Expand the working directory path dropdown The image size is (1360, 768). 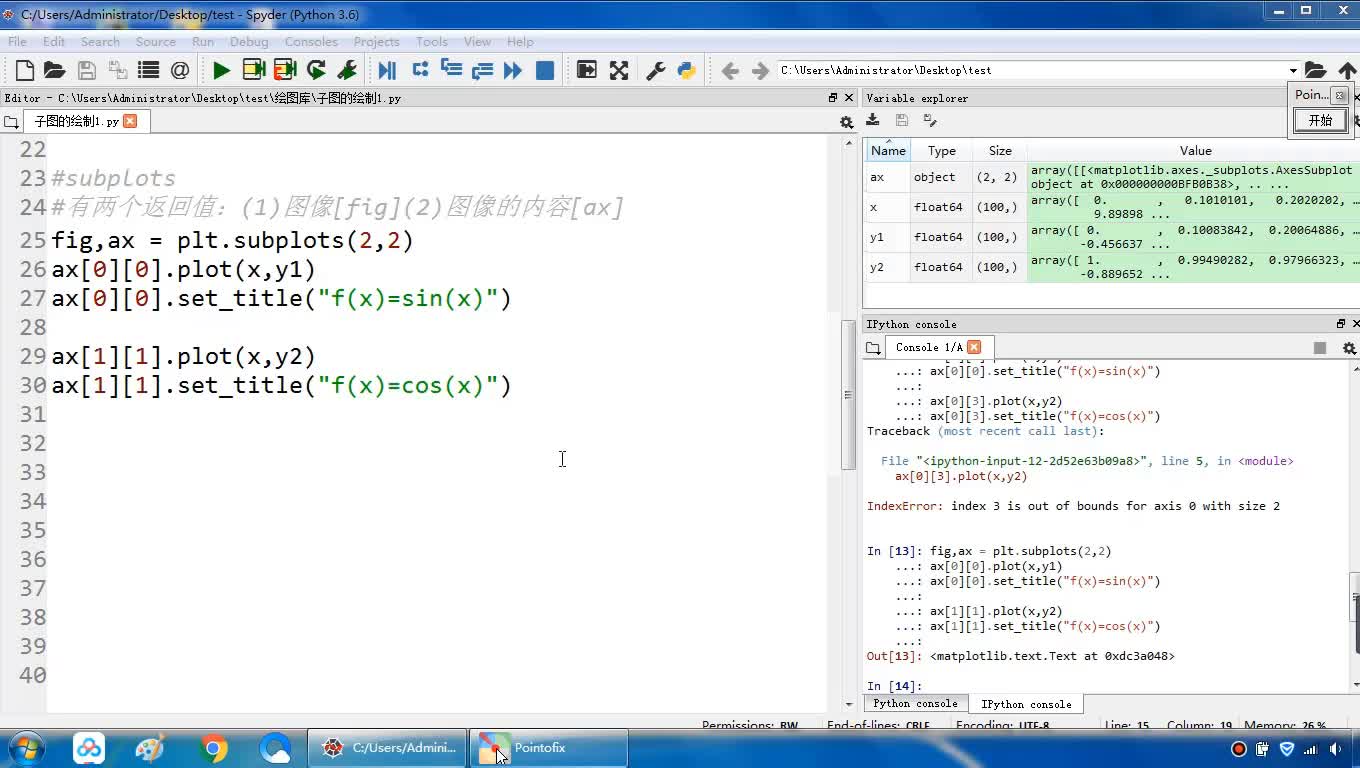tap(1293, 70)
